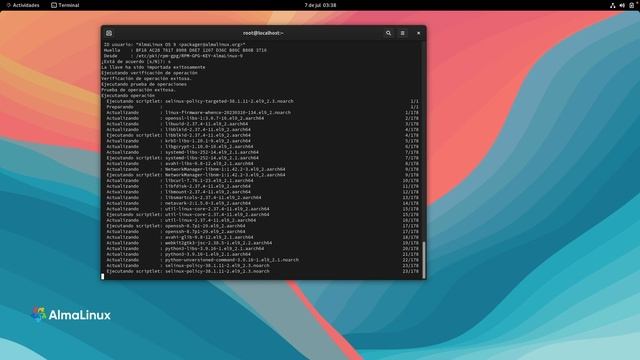
Task: Click the libmount package line
Action: (x=262, y=192)
